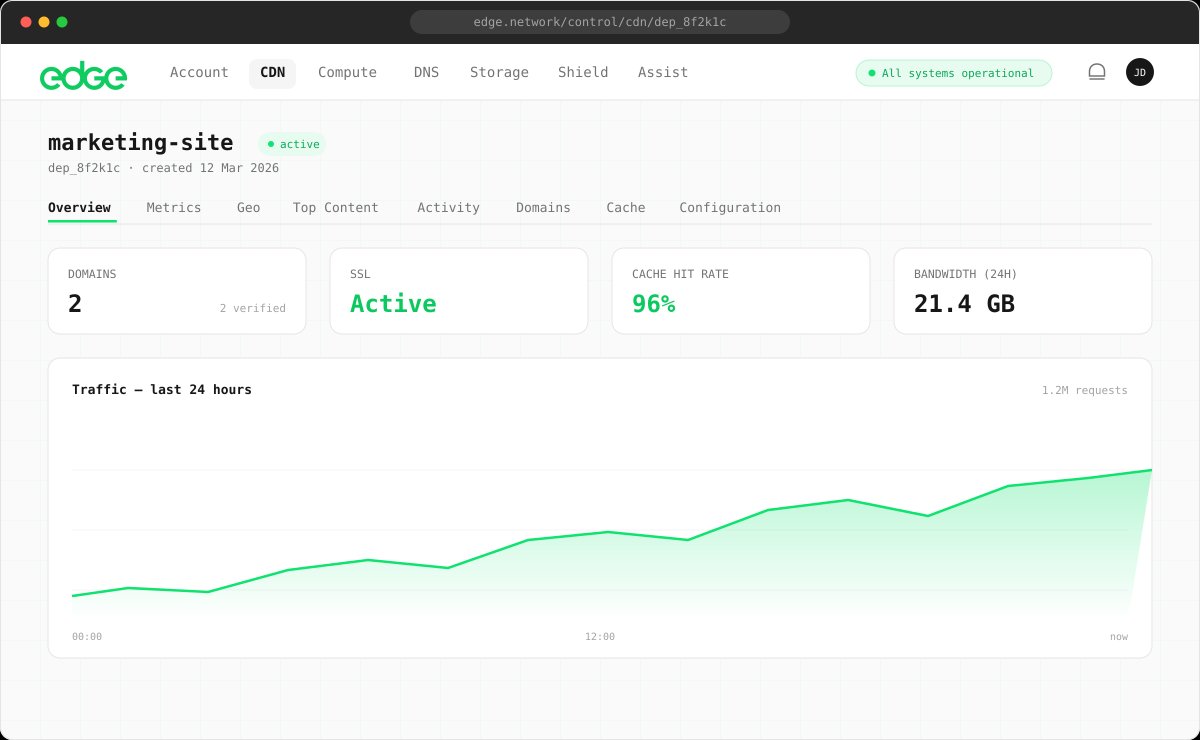Image resolution: width=1200 pixels, height=740 pixels.
Task: Switch to the Metrics tab
Action: [174, 208]
